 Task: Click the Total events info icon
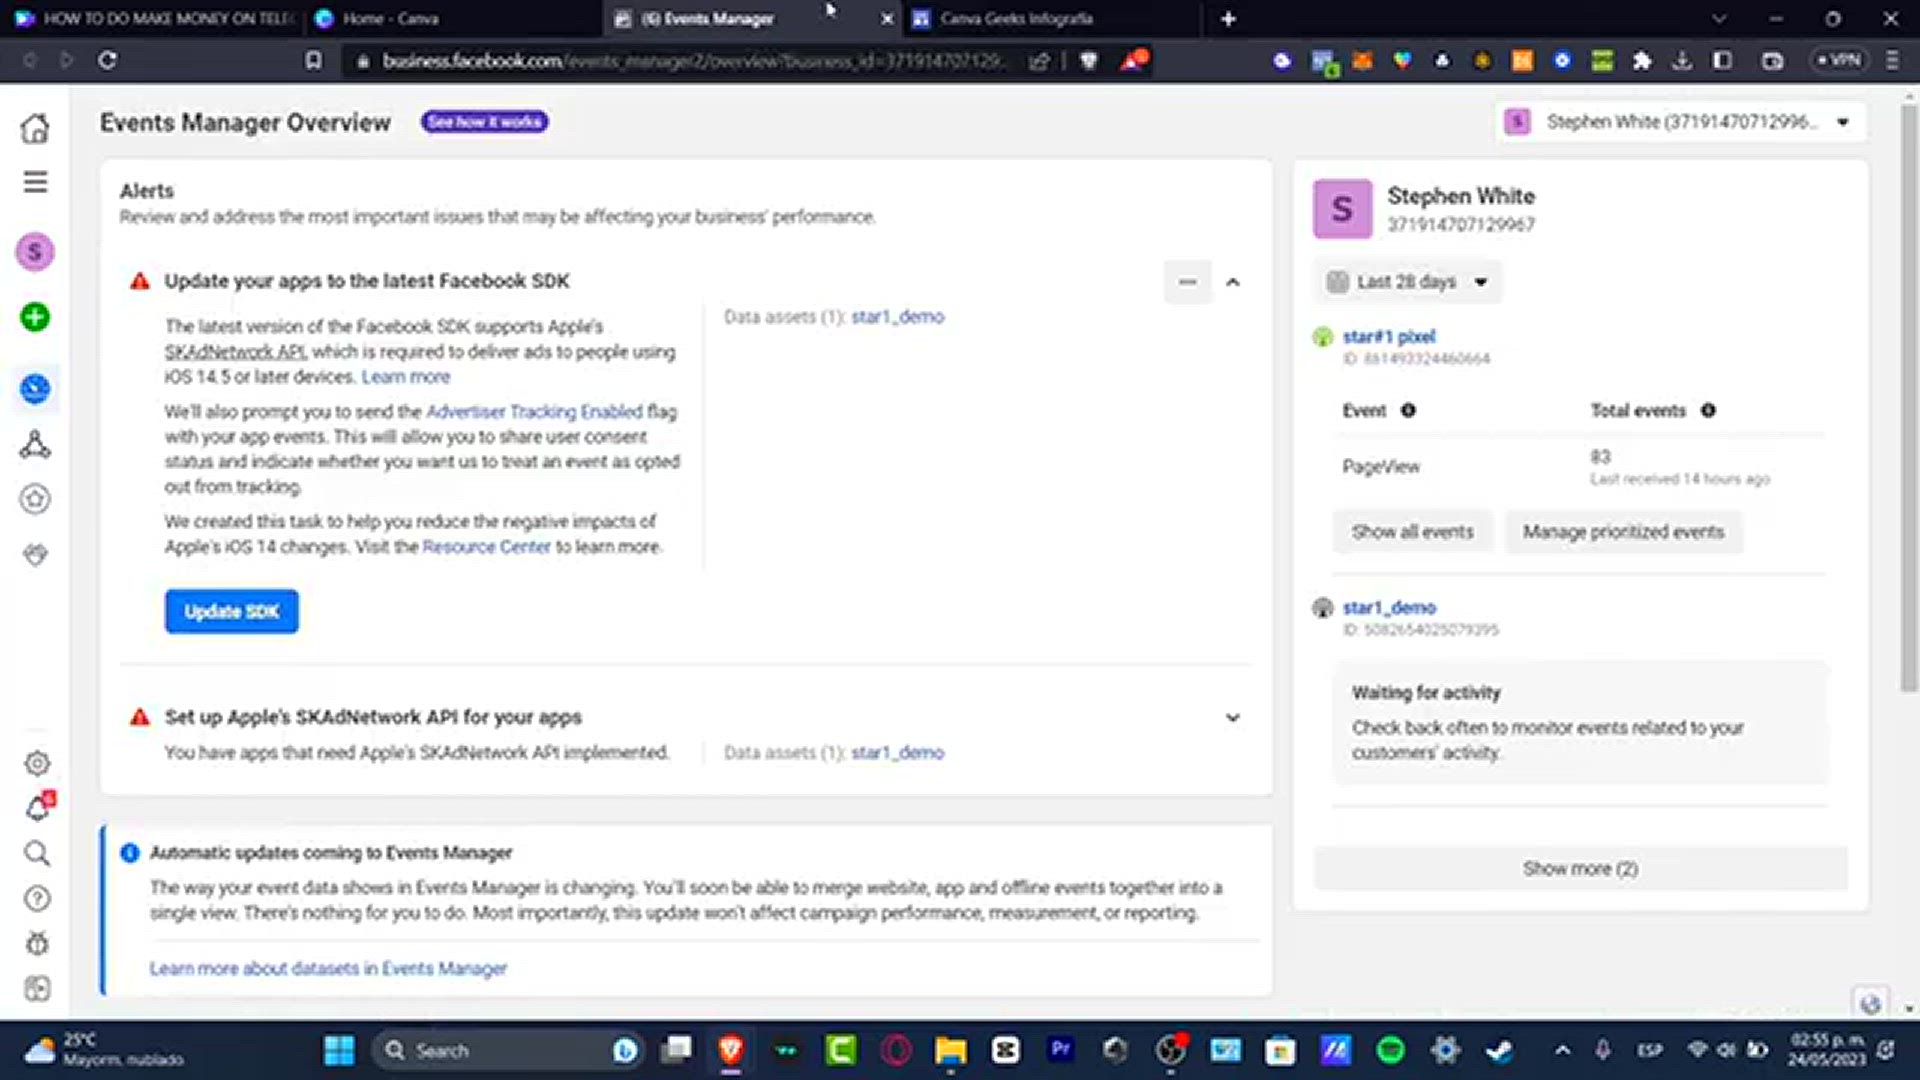tap(1708, 410)
